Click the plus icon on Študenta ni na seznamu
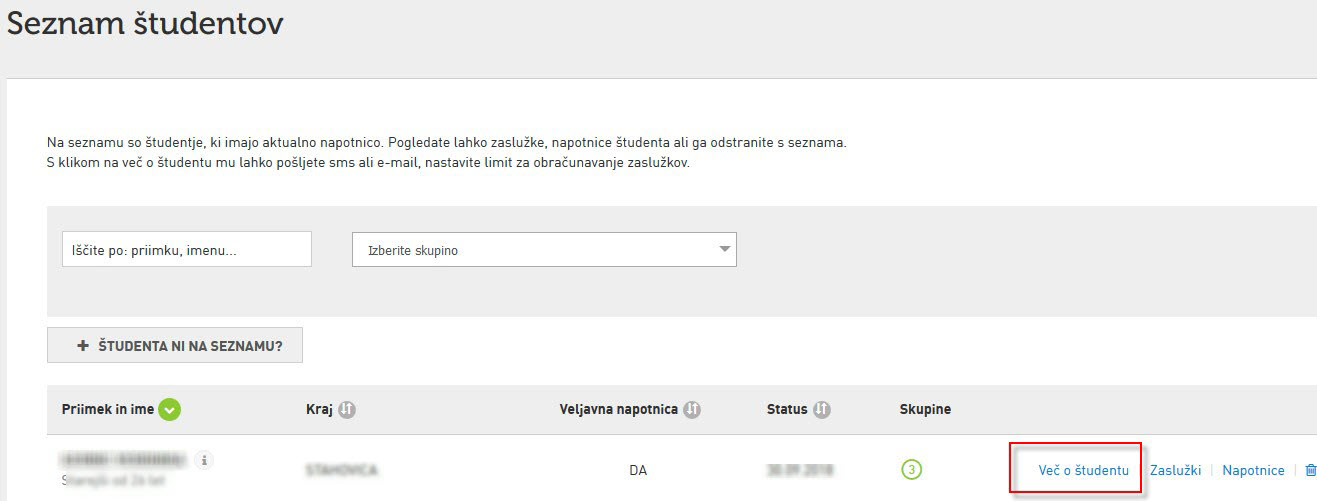The height and width of the screenshot is (501, 1317). [x=83, y=345]
